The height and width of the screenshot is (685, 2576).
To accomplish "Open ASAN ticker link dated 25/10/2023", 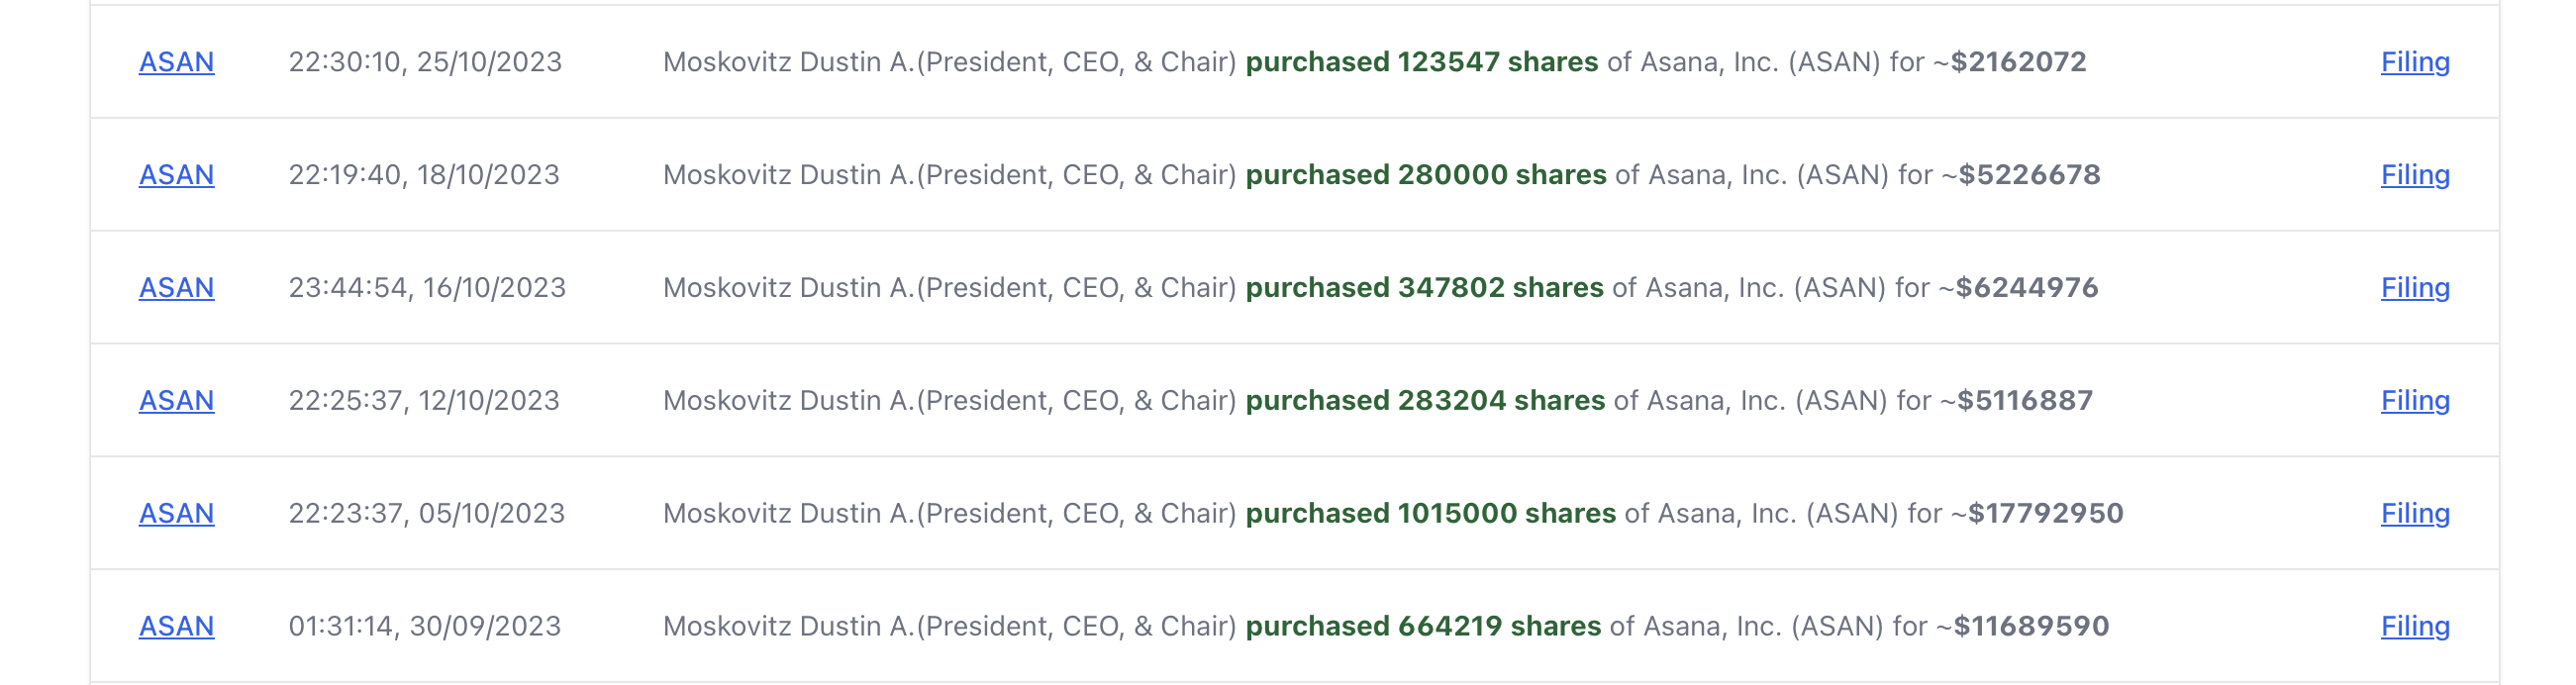I will coord(176,62).
